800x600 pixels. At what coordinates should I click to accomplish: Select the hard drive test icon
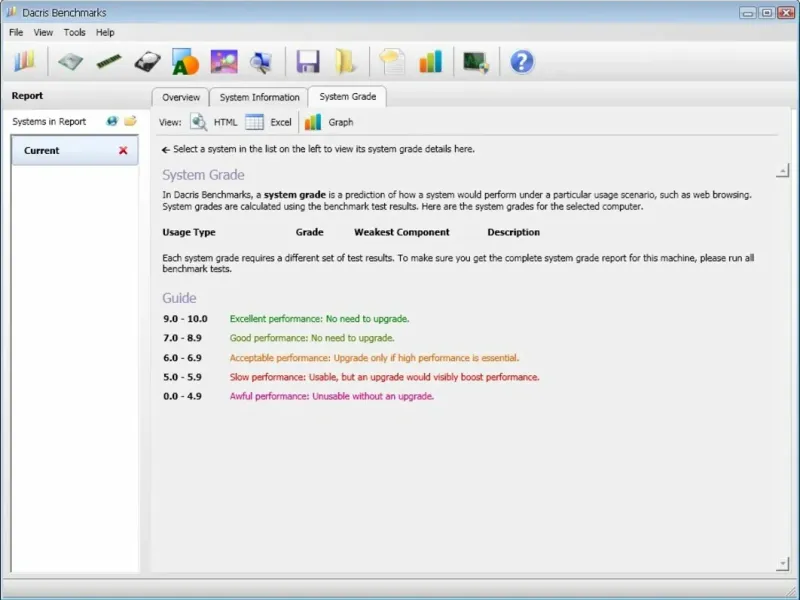[x=147, y=62]
